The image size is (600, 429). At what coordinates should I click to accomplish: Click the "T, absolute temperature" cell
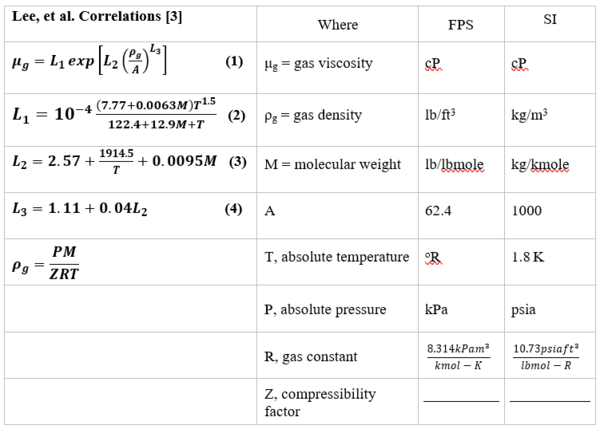(337, 257)
